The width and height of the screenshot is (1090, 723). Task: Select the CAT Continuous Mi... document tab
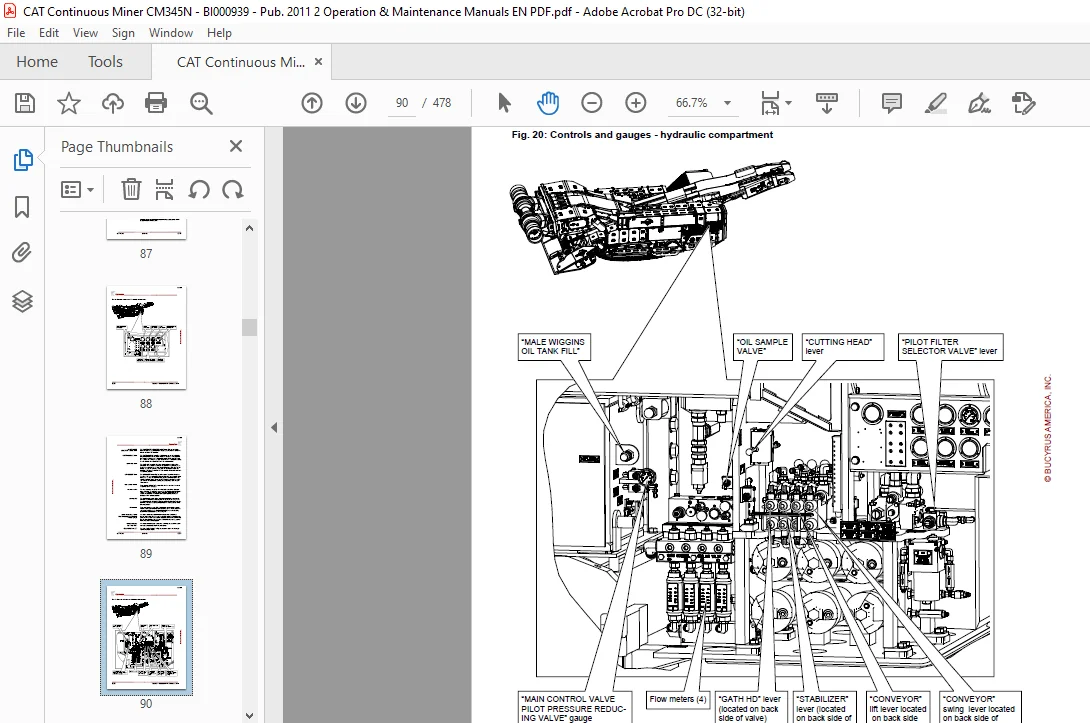[241, 62]
